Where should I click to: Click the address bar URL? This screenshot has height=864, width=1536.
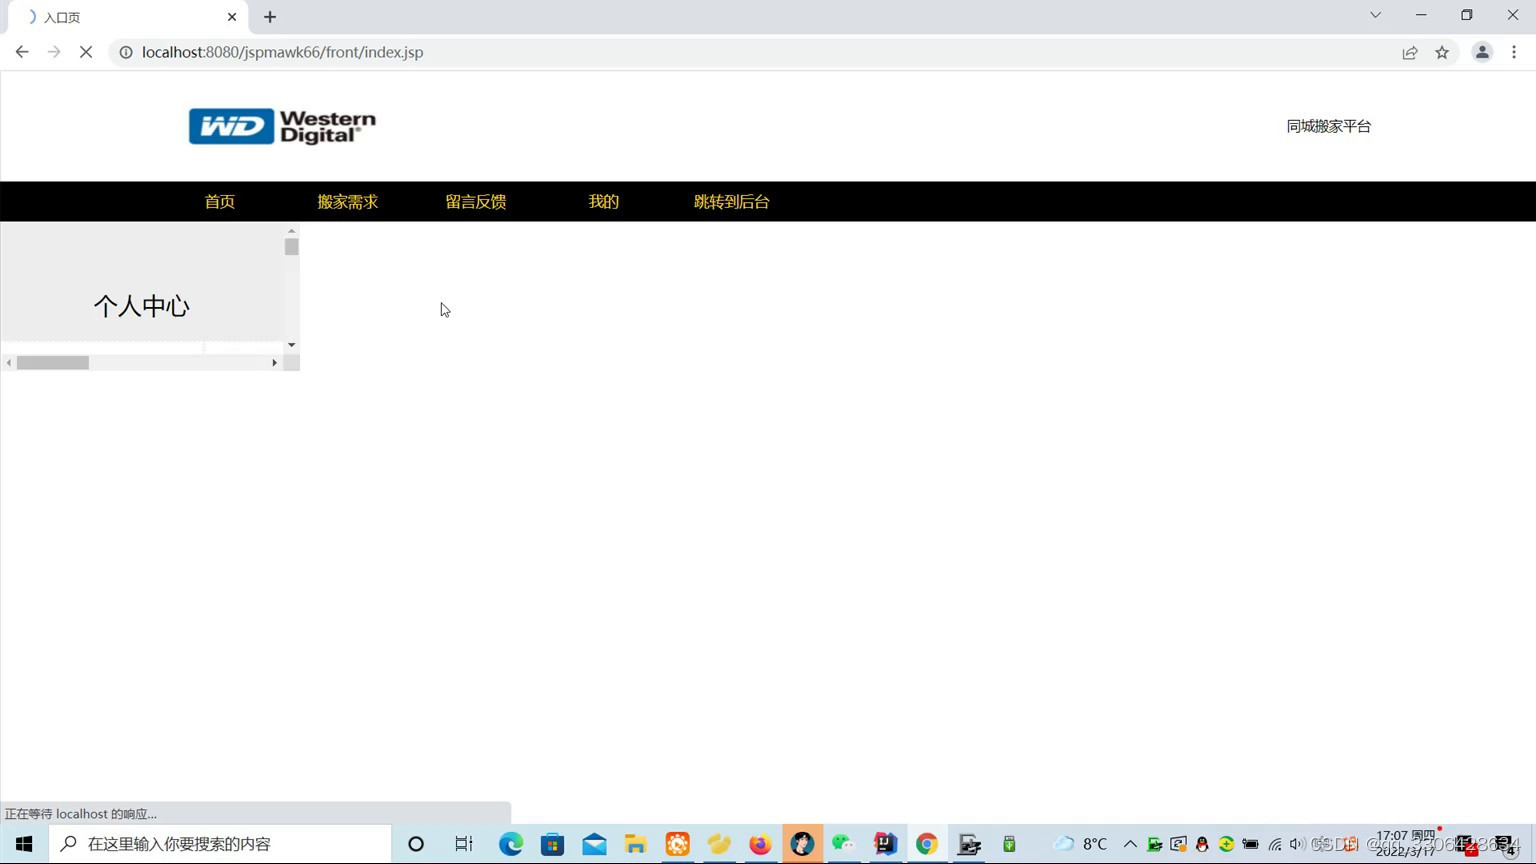click(x=282, y=52)
